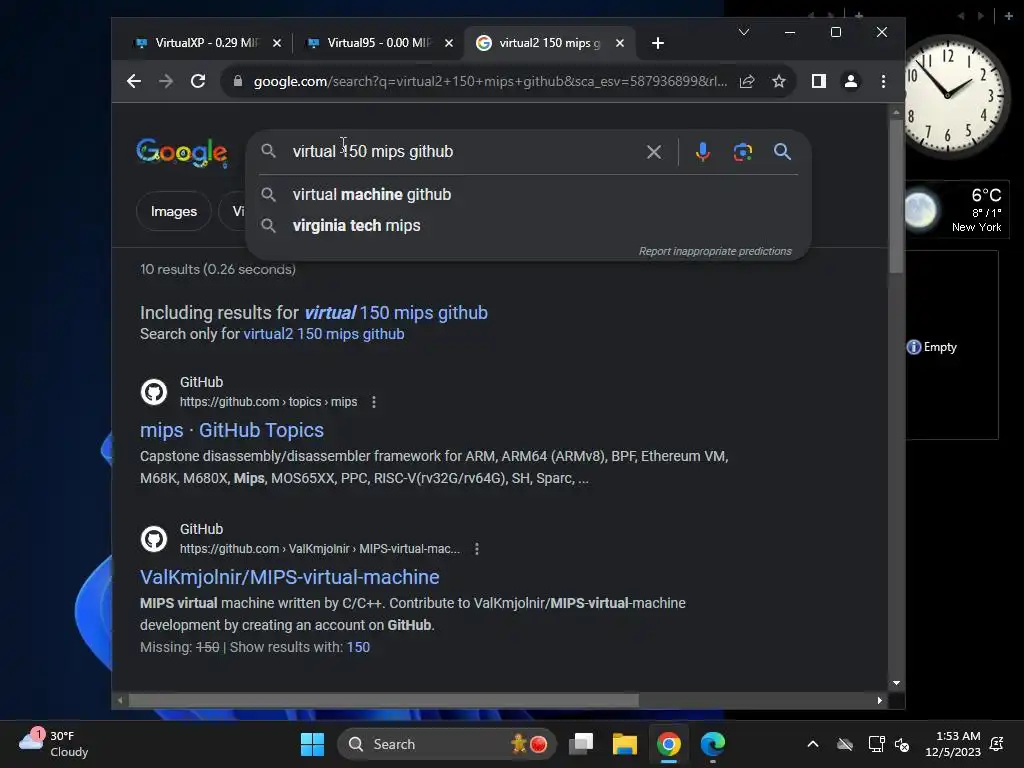Bookmark this tab with star icon
1024x768 pixels.
tap(778, 81)
